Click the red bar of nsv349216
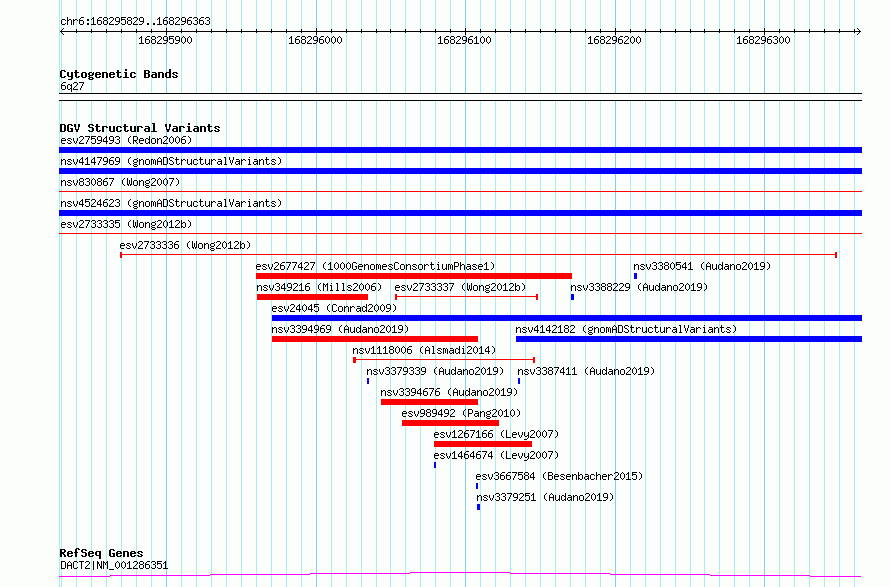This screenshot has width=890, height=587. (x=312, y=297)
